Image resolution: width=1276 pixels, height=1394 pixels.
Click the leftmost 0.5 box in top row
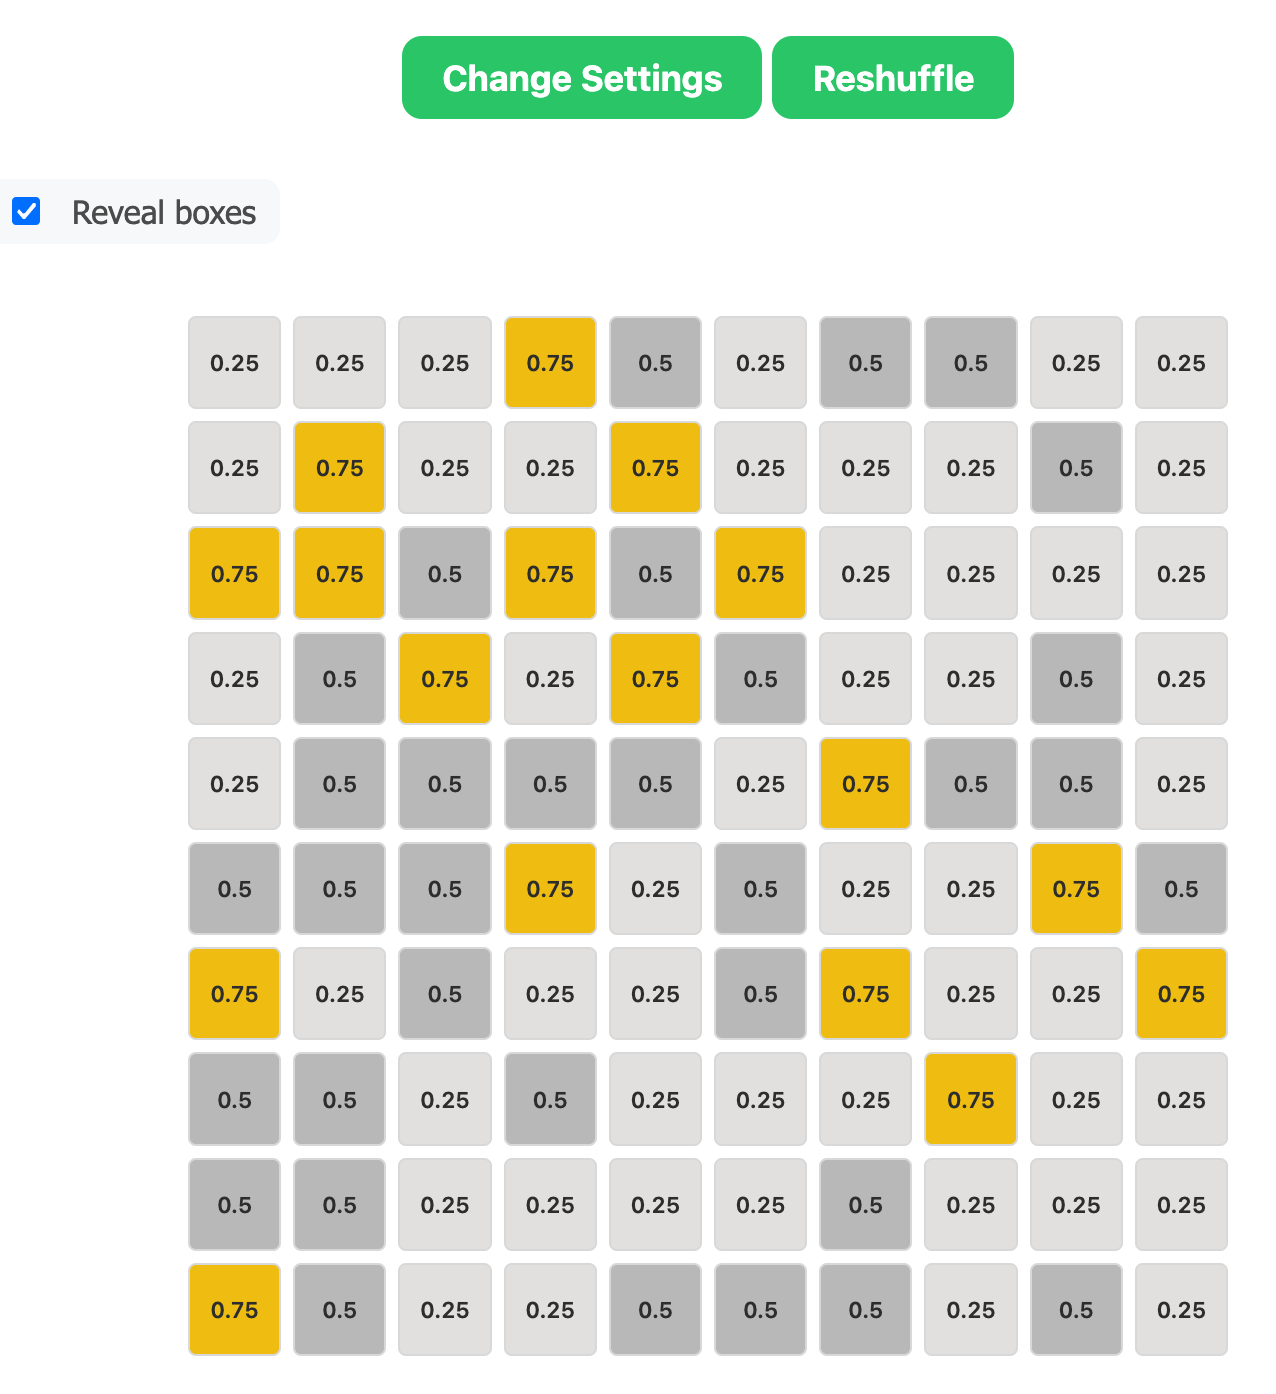(x=655, y=363)
